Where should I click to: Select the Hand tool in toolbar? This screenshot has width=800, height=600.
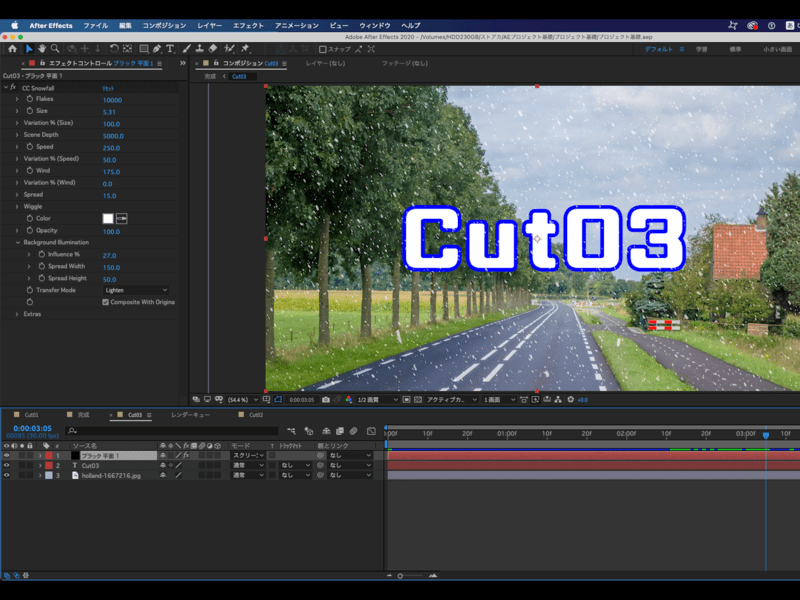42,48
